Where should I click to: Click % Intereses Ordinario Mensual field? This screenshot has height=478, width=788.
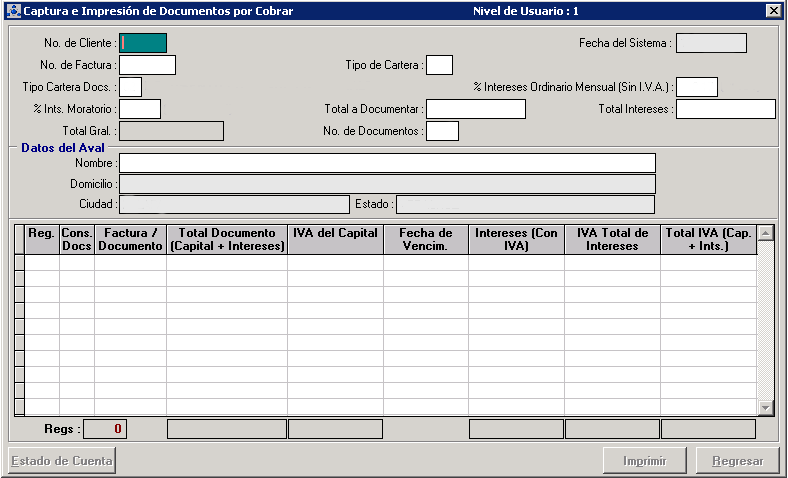click(x=697, y=87)
